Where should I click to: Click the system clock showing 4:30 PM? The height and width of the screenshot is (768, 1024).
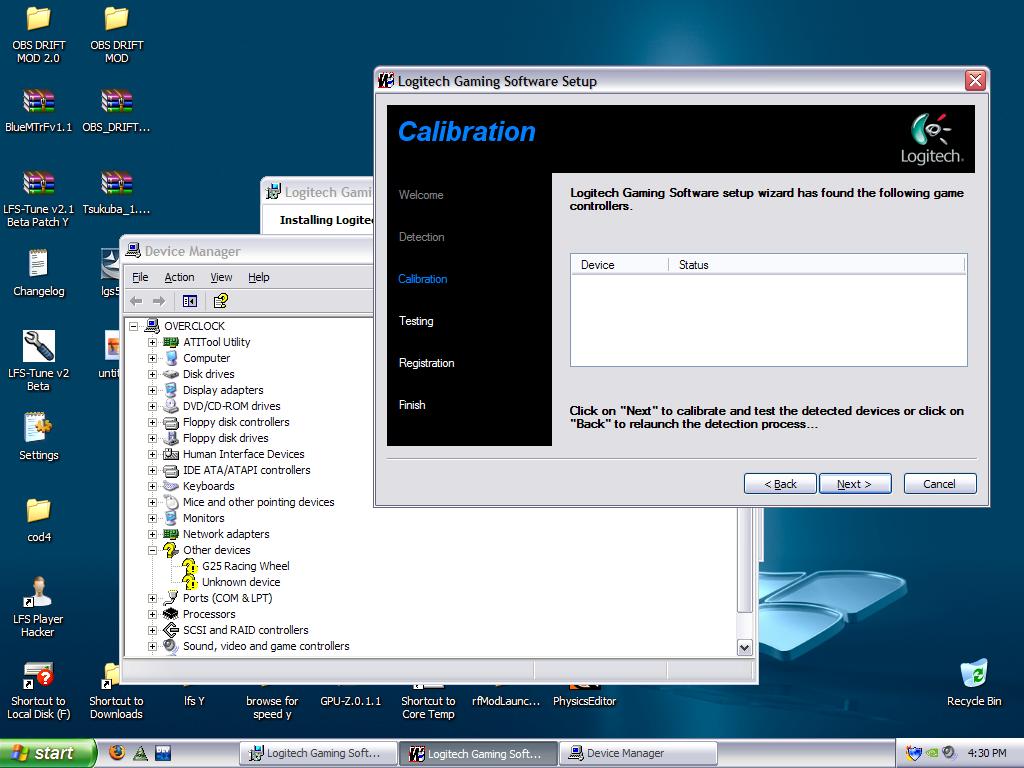coord(987,753)
